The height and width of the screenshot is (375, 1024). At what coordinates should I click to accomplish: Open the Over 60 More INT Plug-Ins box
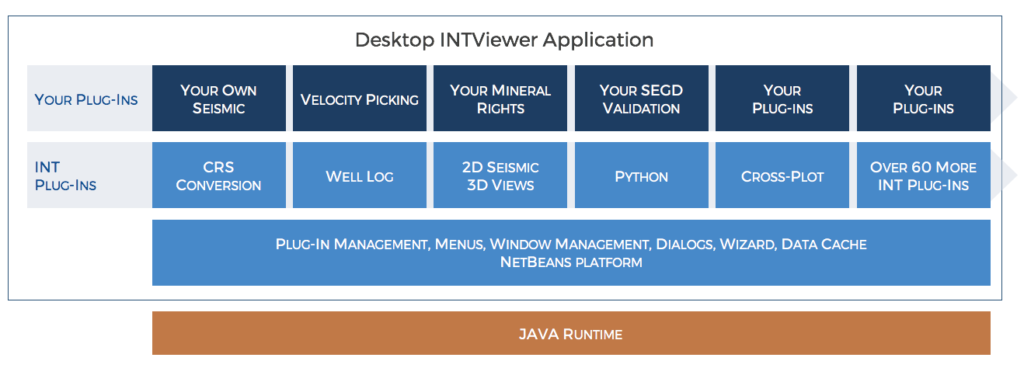923,175
